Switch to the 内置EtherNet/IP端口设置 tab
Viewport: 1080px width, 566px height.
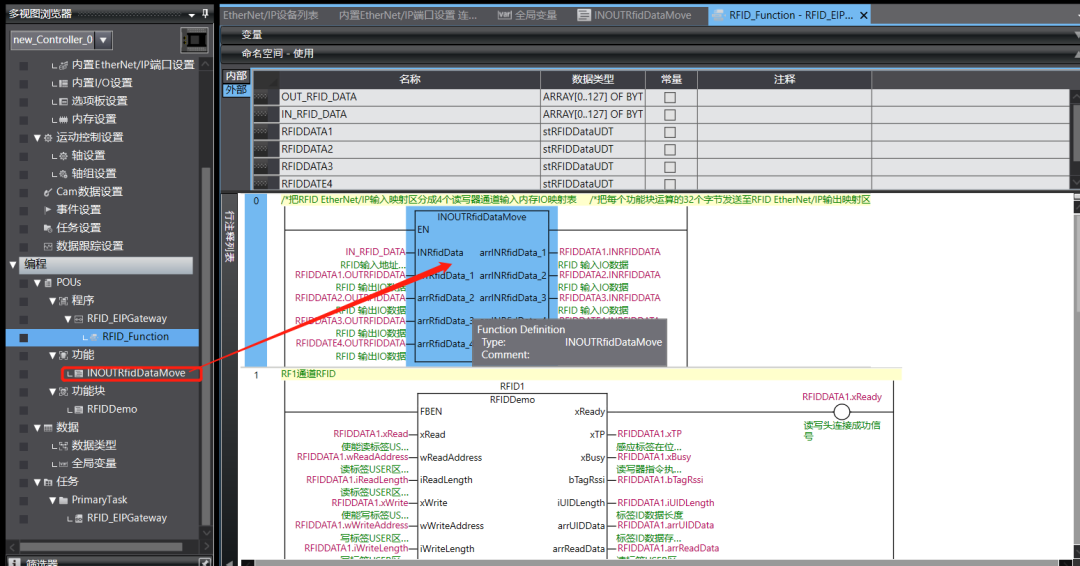407,15
